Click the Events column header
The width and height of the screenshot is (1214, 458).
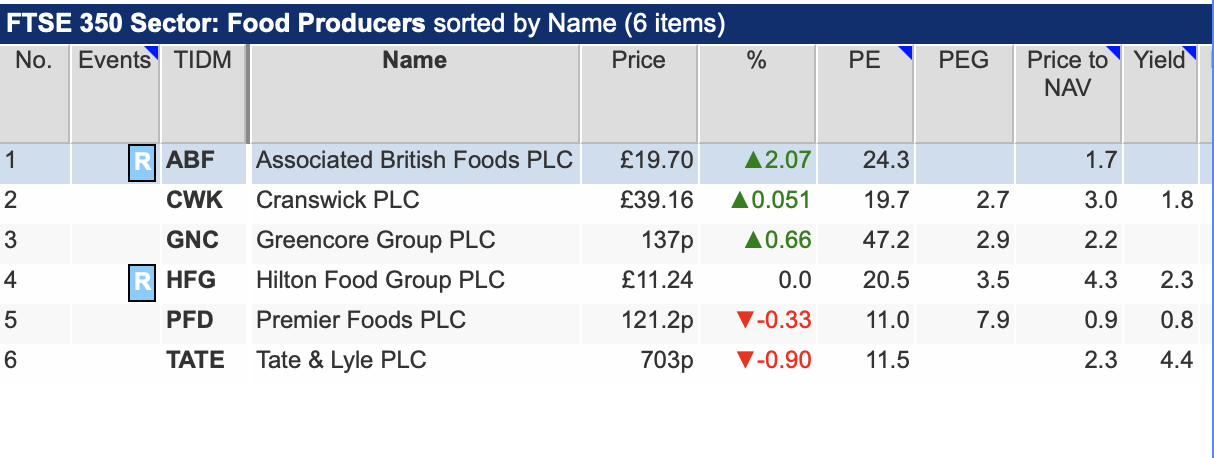click(114, 60)
